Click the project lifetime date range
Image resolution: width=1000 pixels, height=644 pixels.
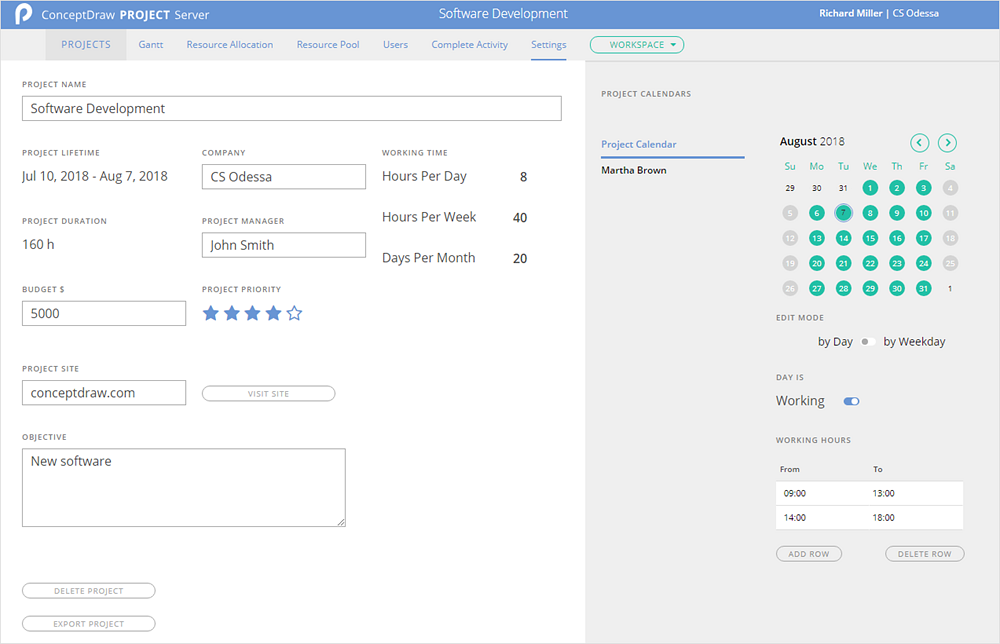coord(94,176)
